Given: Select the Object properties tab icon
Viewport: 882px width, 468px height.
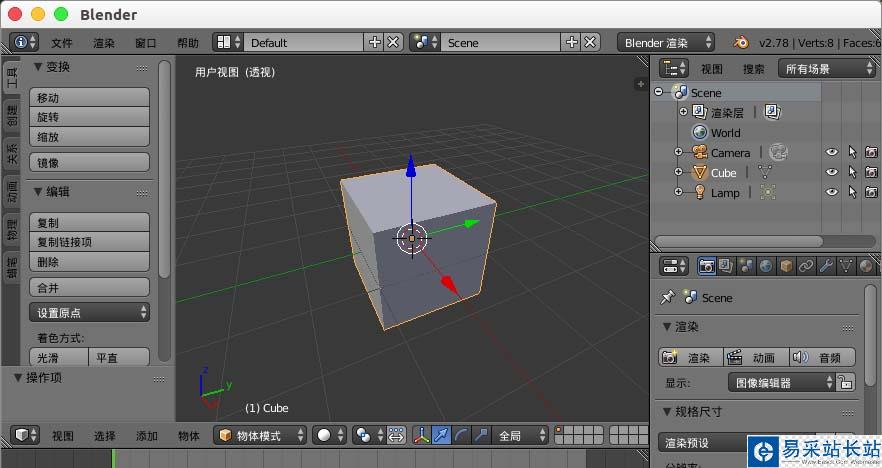Looking at the screenshot, I should click(x=786, y=266).
